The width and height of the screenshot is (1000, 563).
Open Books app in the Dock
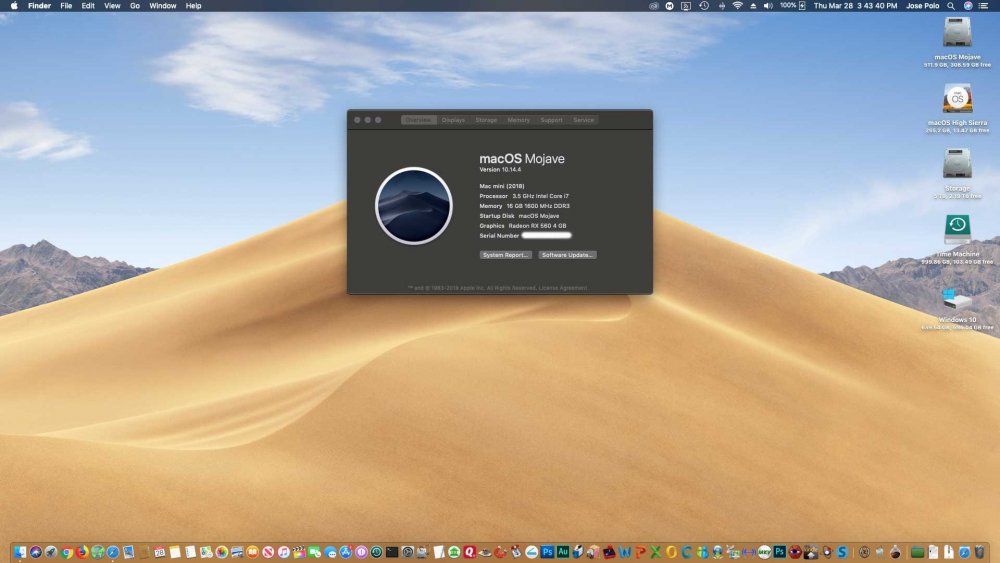(x=253, y=552)
